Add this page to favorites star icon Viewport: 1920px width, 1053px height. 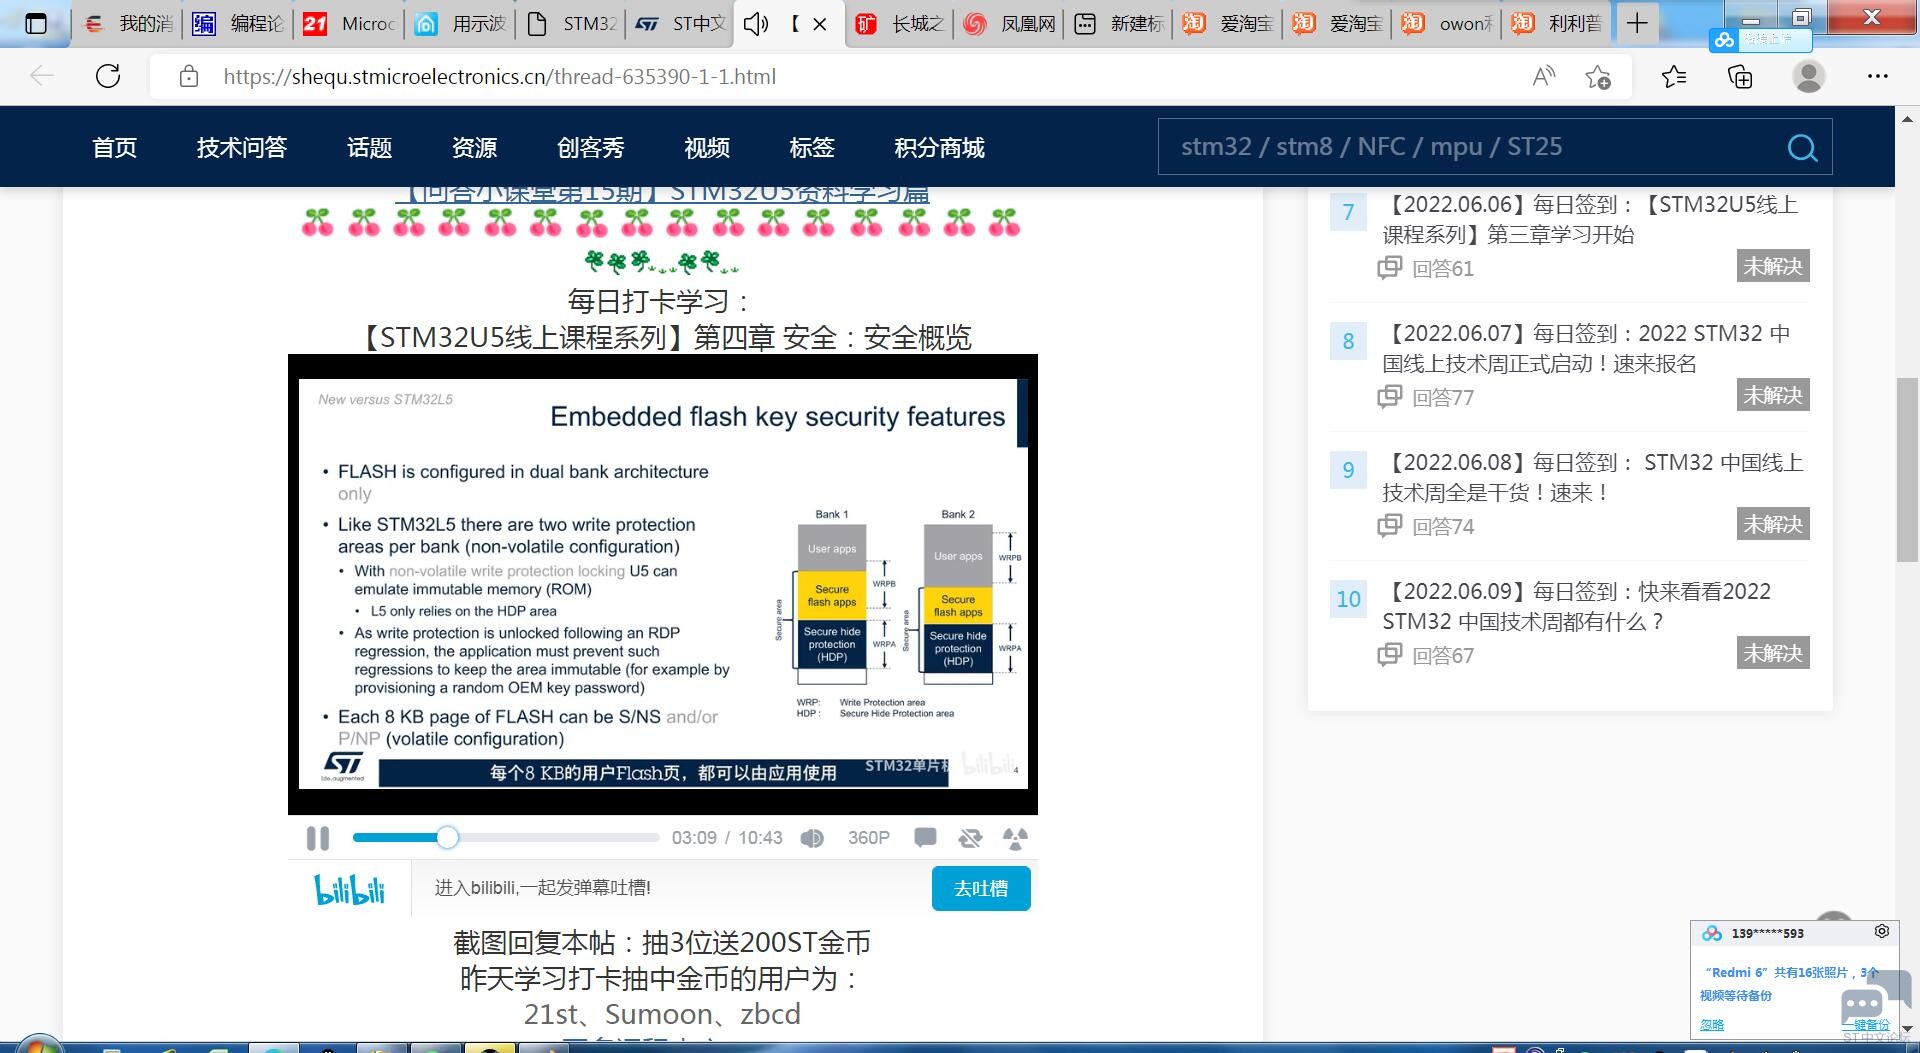tap(1598, 77)
